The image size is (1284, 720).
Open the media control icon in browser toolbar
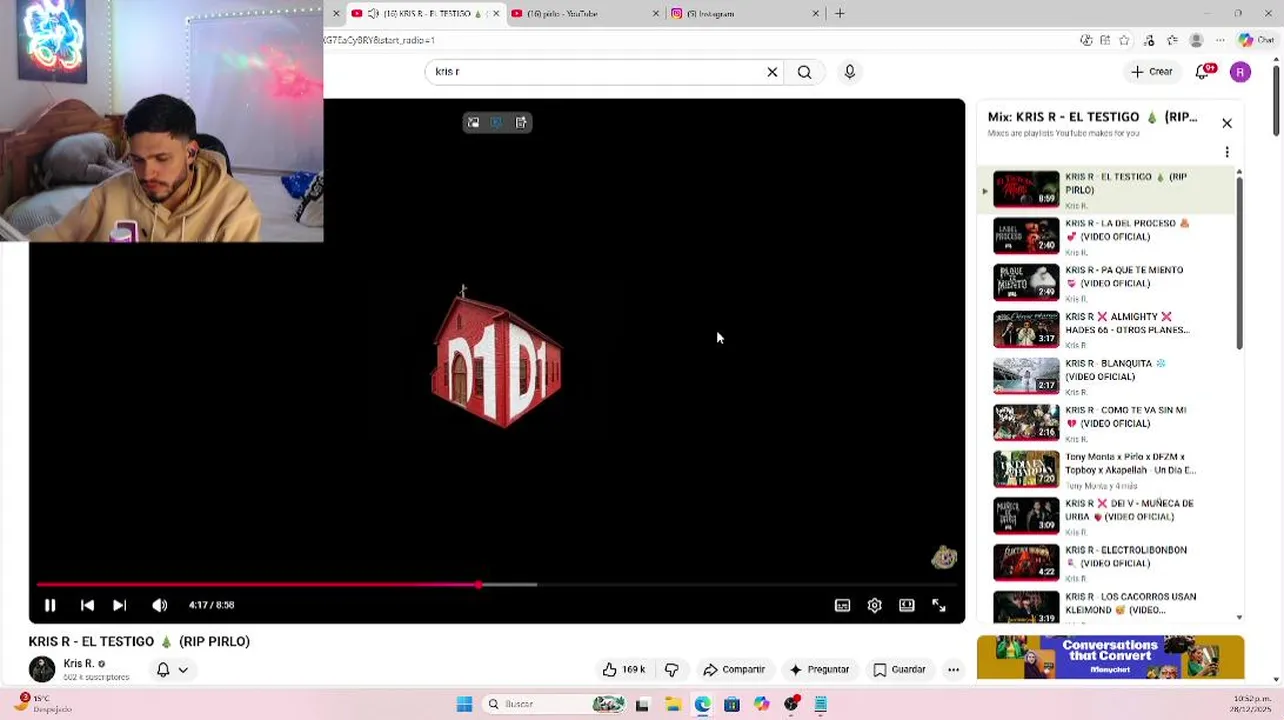click(1149, 41)
